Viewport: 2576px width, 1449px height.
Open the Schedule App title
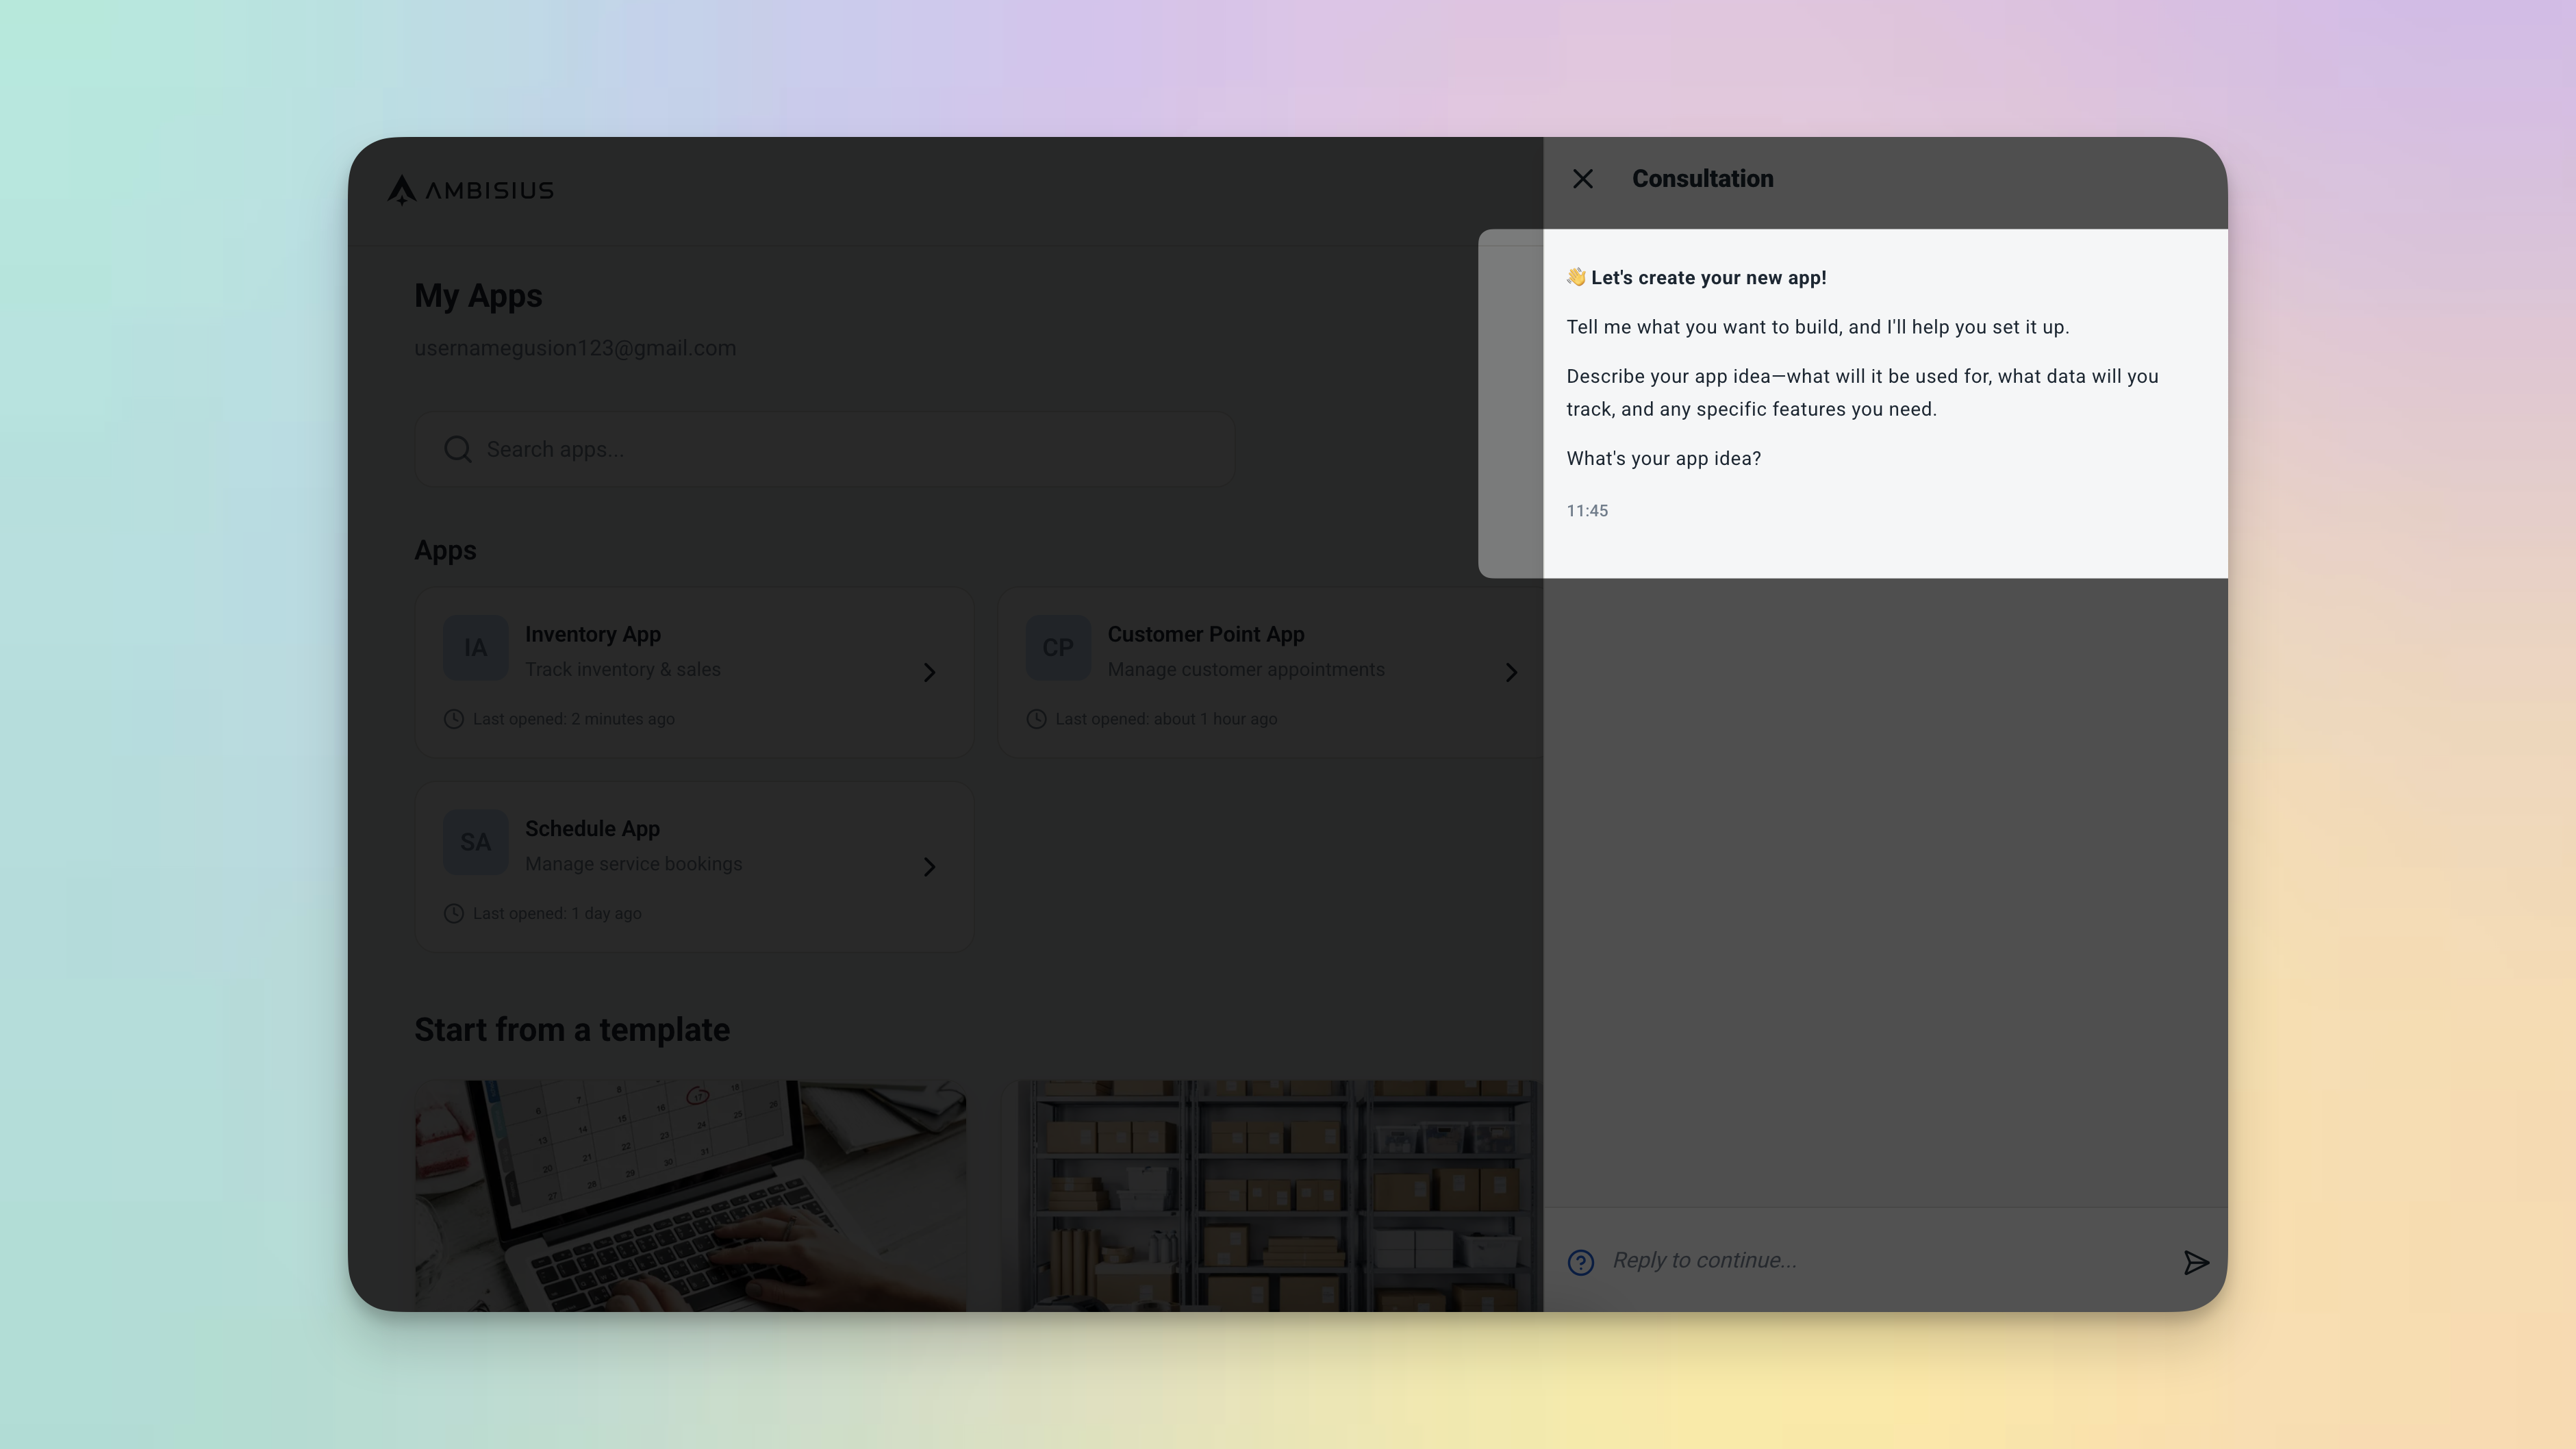coord(592,828)
